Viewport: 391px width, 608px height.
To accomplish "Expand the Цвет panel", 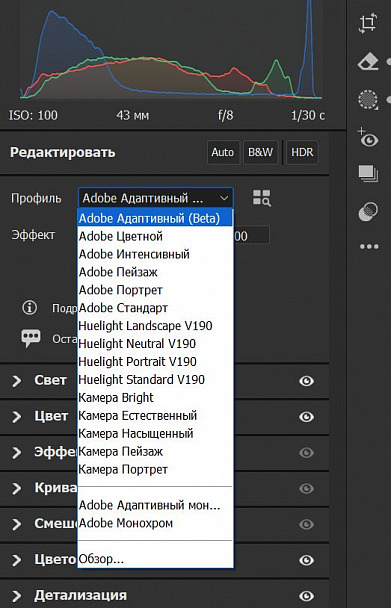I will click(x=17, y=417).
